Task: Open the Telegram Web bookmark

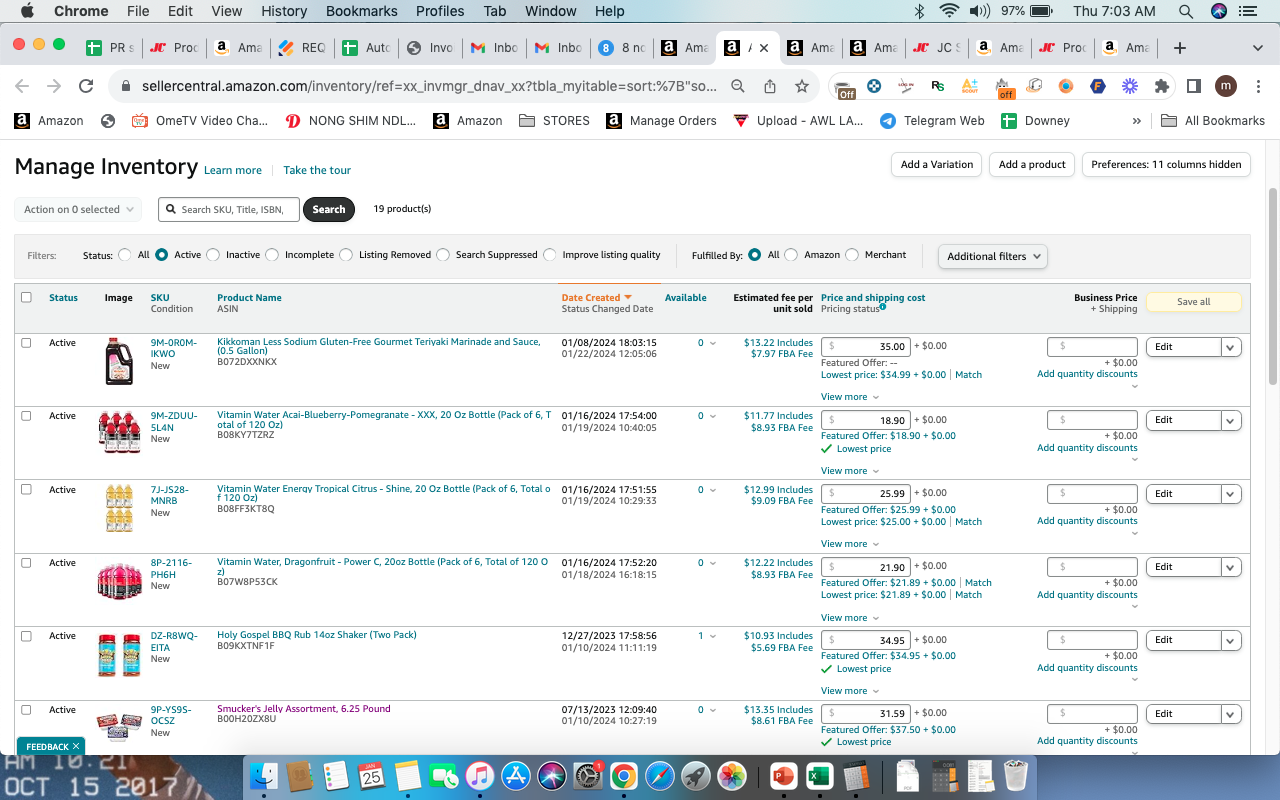Action: [x=932, y=120]
